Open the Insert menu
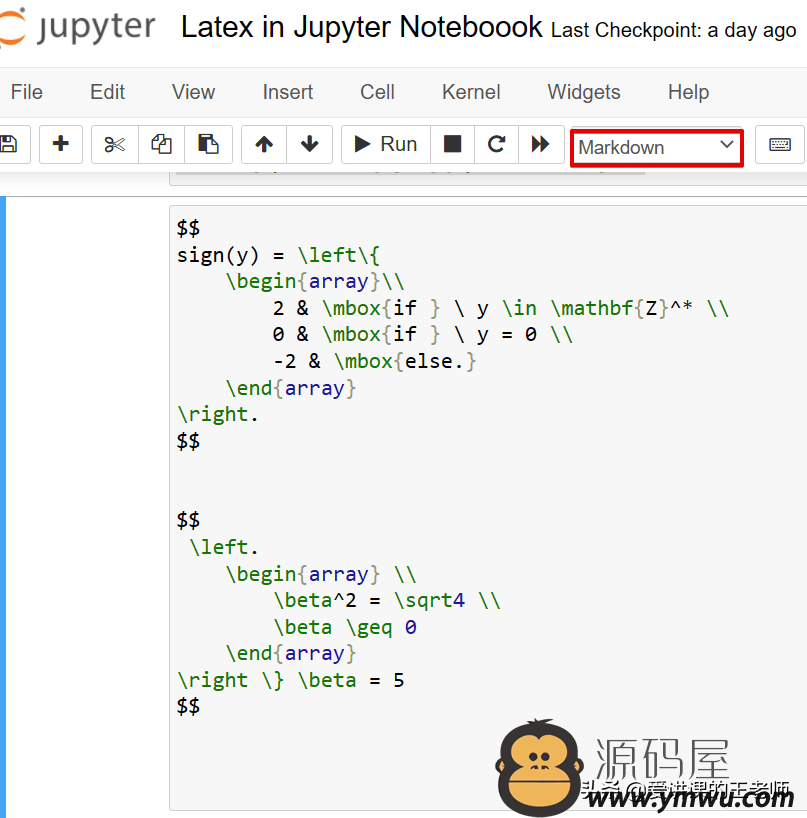 point(287,92)
